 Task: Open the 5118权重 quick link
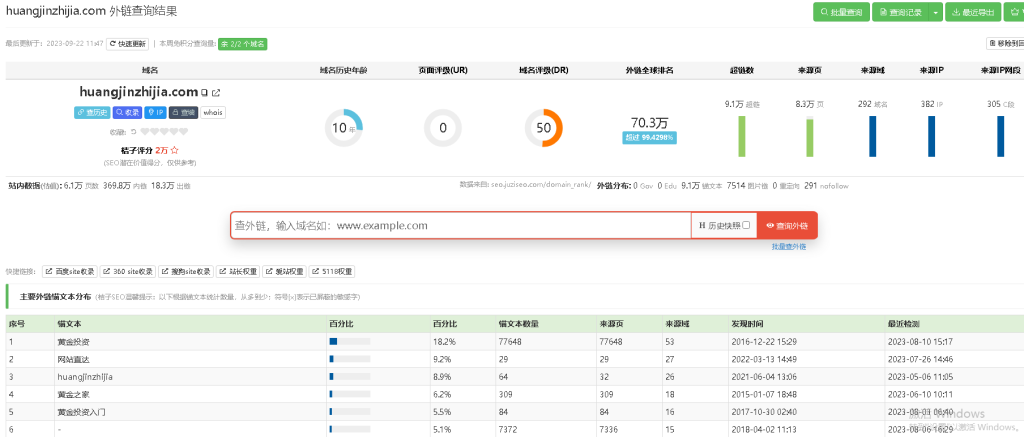coord(332,272)
